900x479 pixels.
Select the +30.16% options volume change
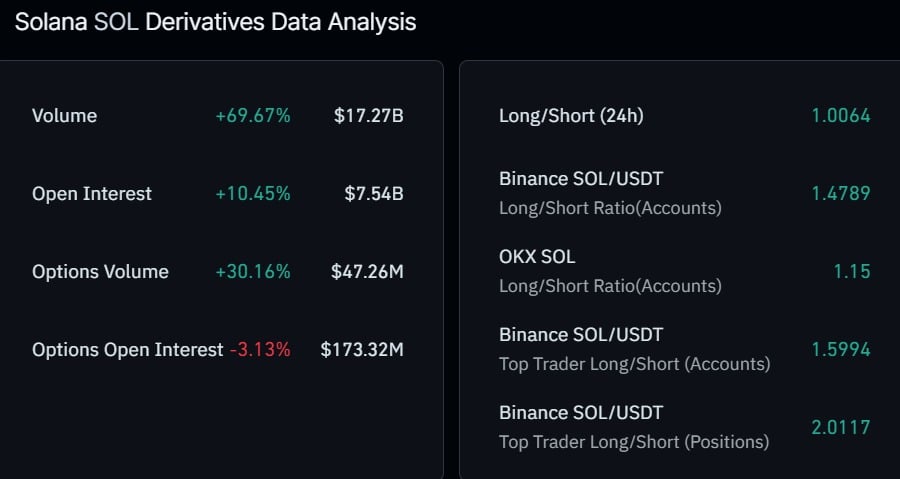point(253,272)
